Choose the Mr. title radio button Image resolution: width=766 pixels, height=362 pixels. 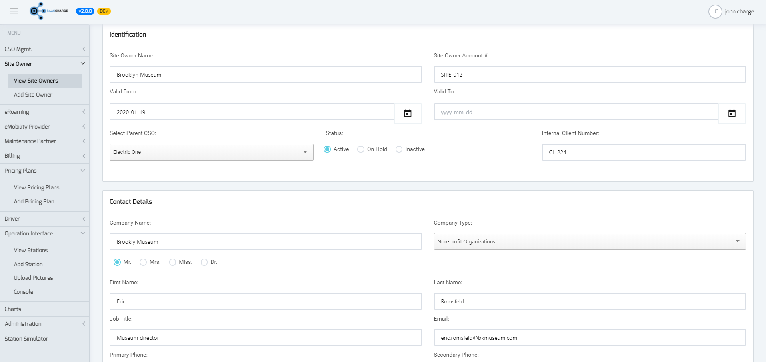pos(117,262)
